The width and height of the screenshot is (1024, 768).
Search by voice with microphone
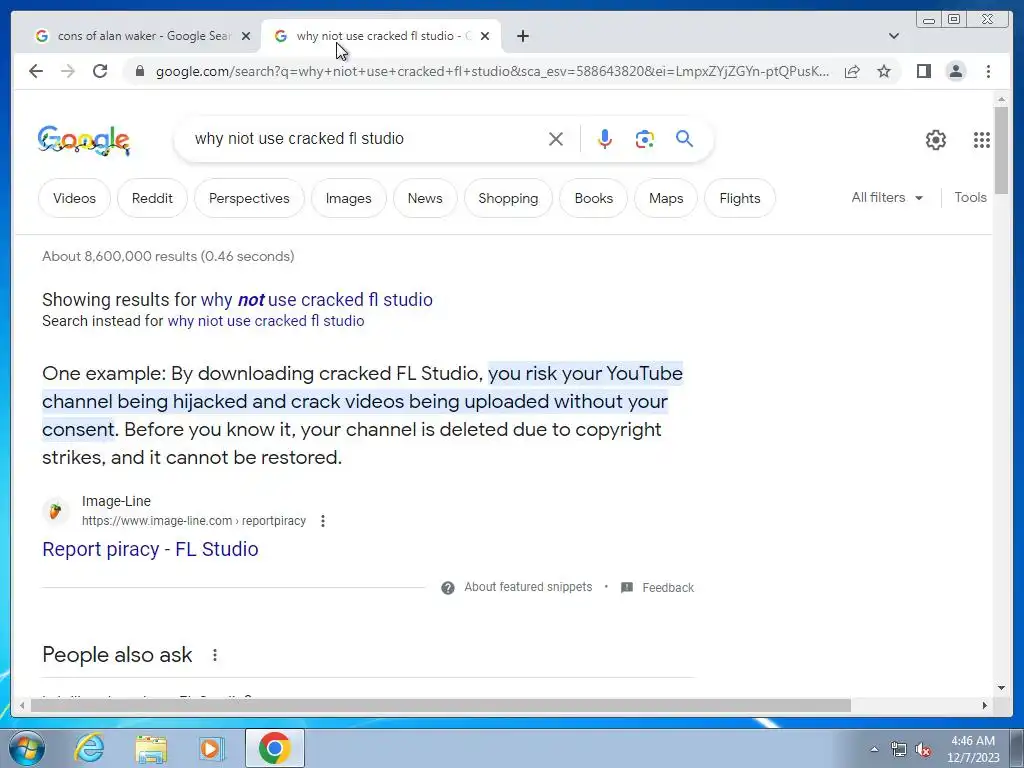pyautogui.click(x=605, y=139)
